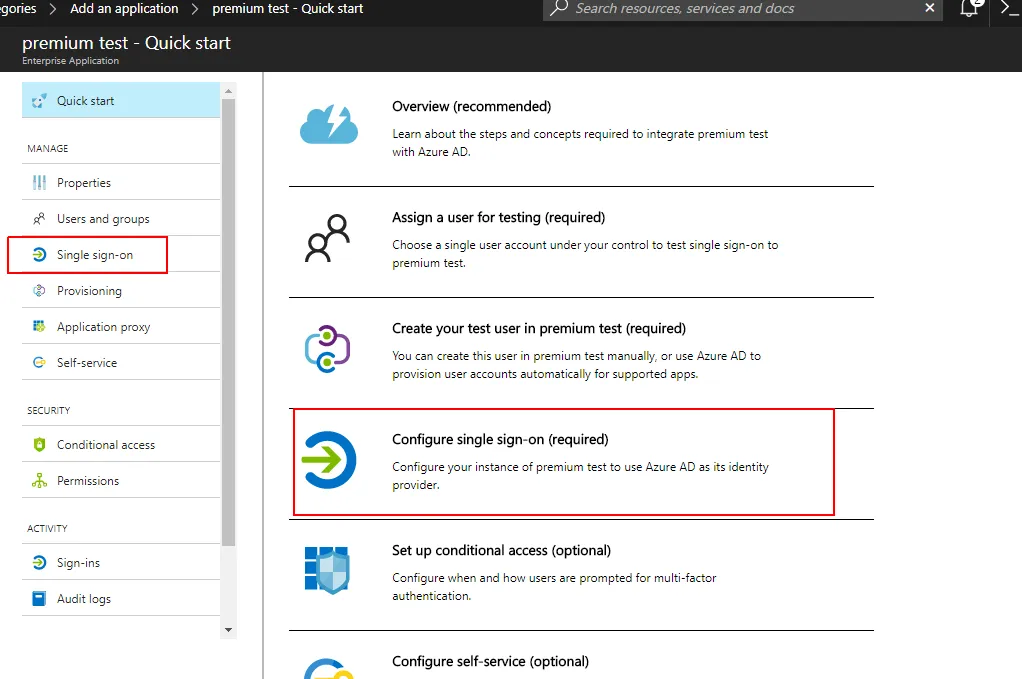Screen dimensions: 1022x679
Task: Click Configure when and how users description
Action: click(554, 586)
